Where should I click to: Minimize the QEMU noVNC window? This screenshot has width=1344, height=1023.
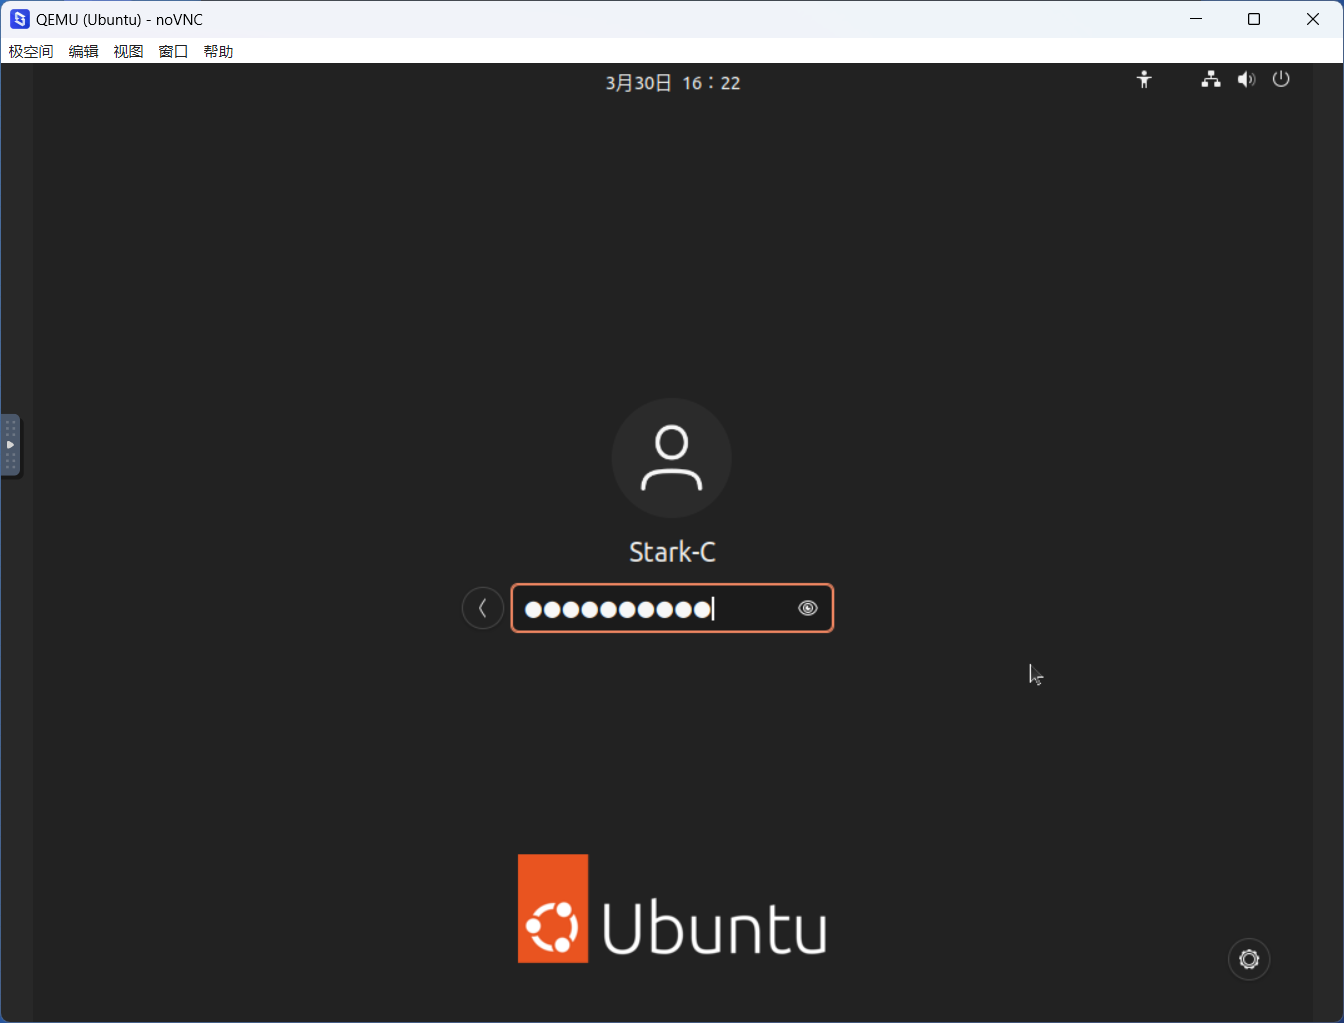pyautogui.click(x=1196, y=19)
